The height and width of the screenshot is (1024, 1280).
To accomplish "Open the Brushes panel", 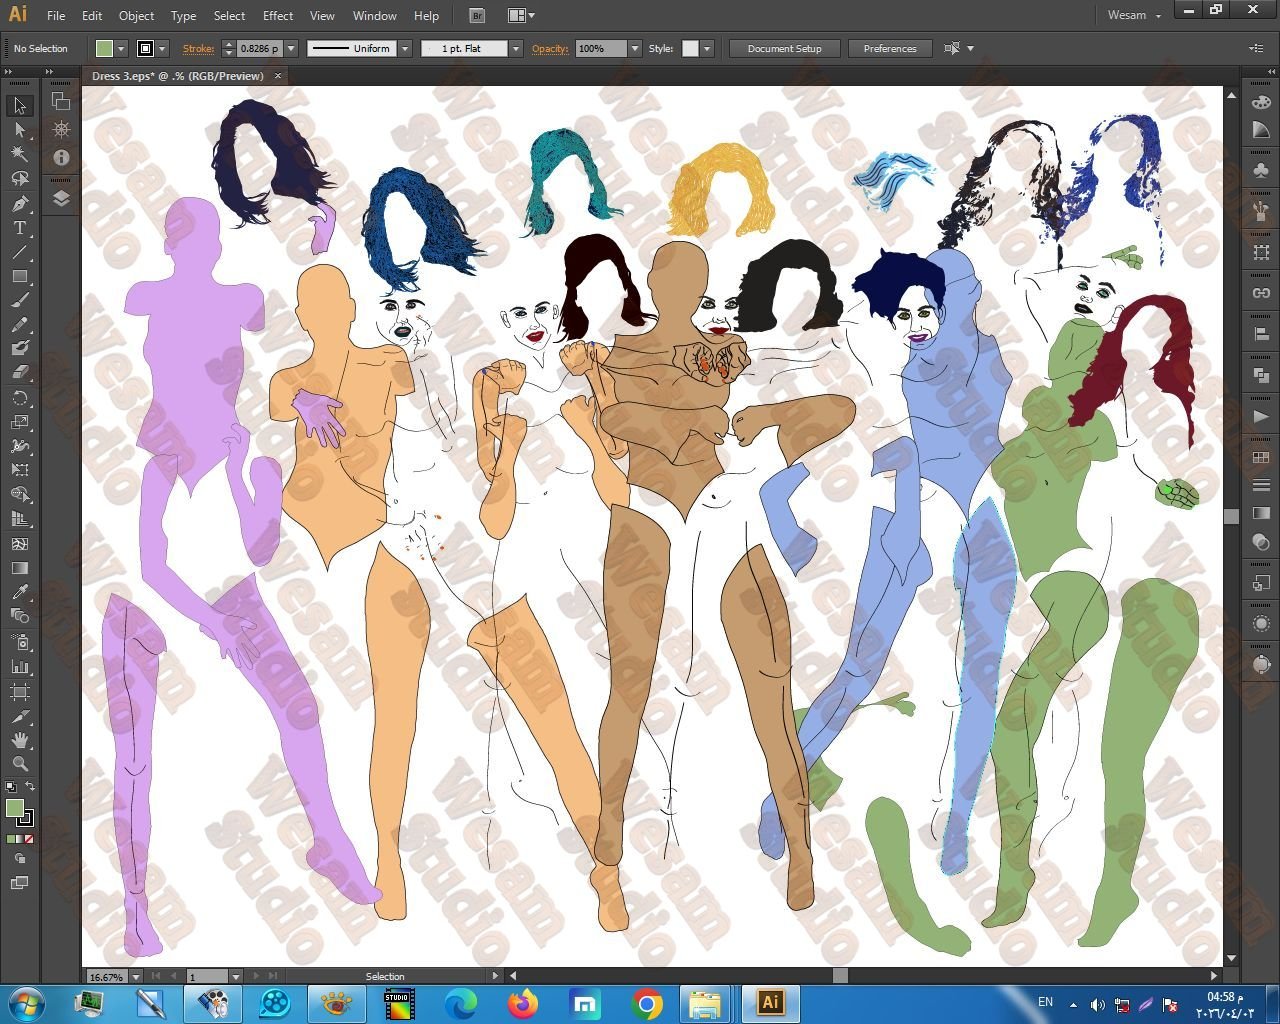I will click(1261, 212).
